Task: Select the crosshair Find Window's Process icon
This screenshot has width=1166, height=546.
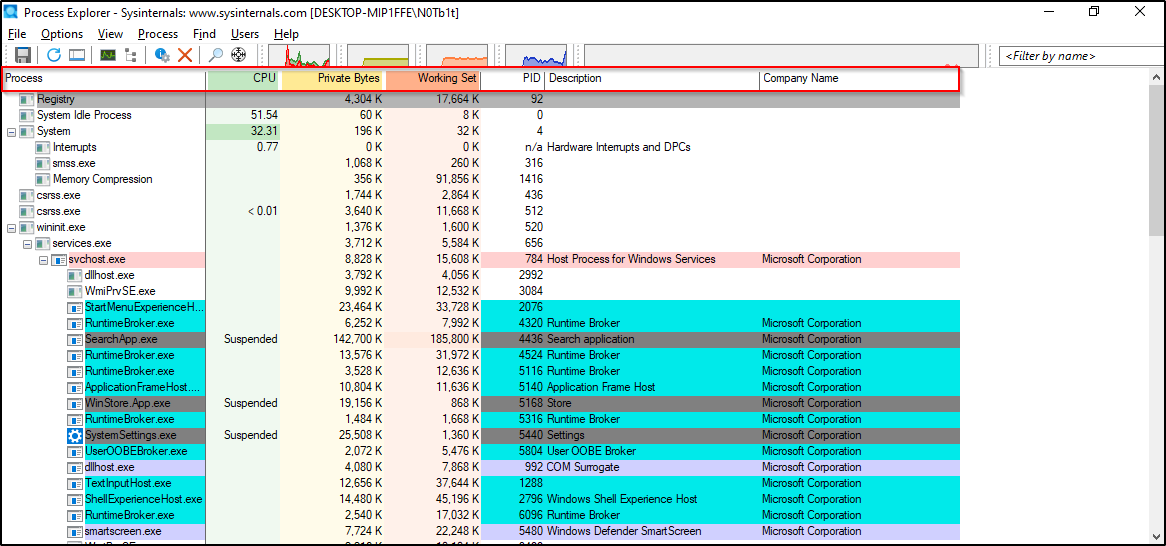Action: tap(238, 55)
